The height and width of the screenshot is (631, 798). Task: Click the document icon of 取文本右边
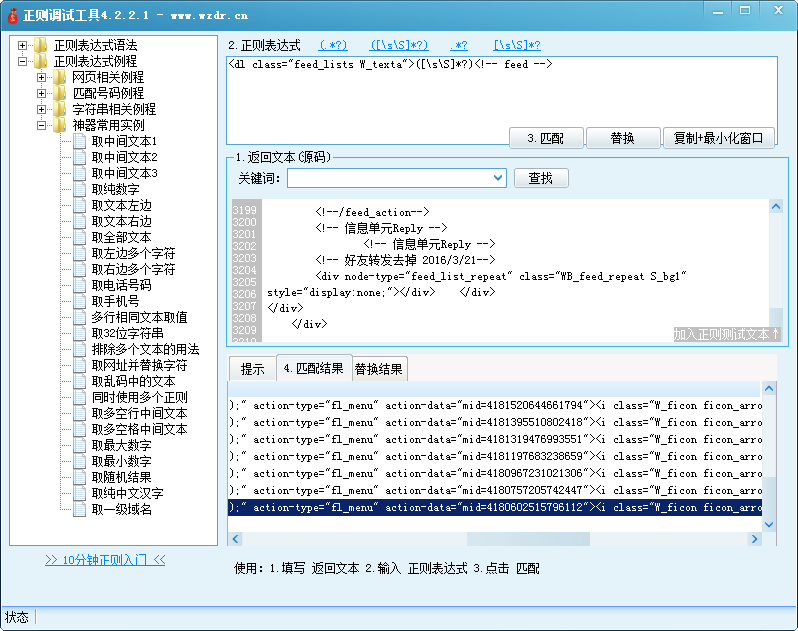point(79,221)
